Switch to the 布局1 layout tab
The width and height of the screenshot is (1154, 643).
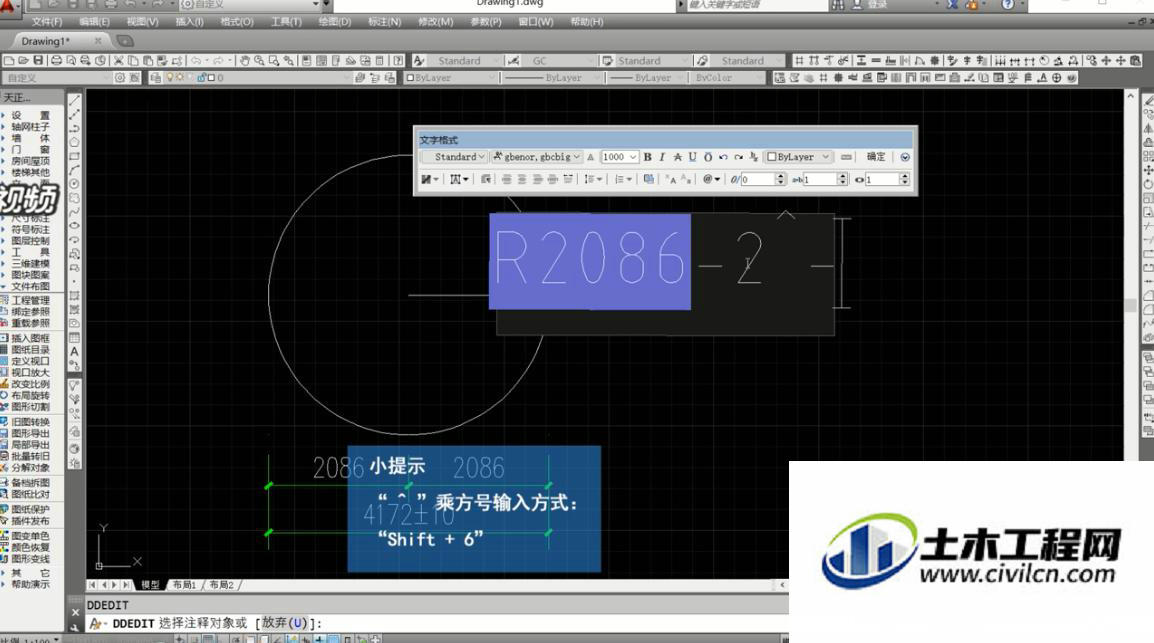[184, 585]
